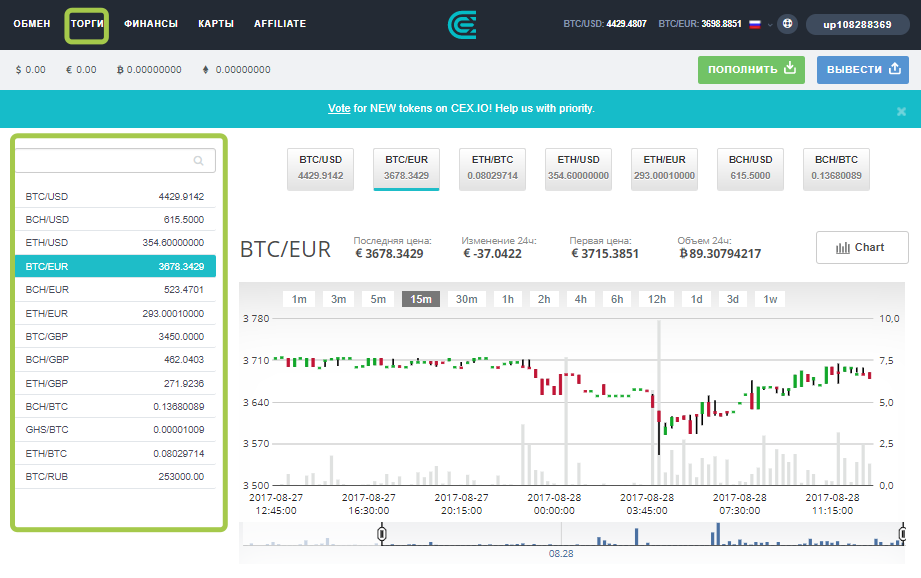Select the BTC/USD pair card

point(320,169)
